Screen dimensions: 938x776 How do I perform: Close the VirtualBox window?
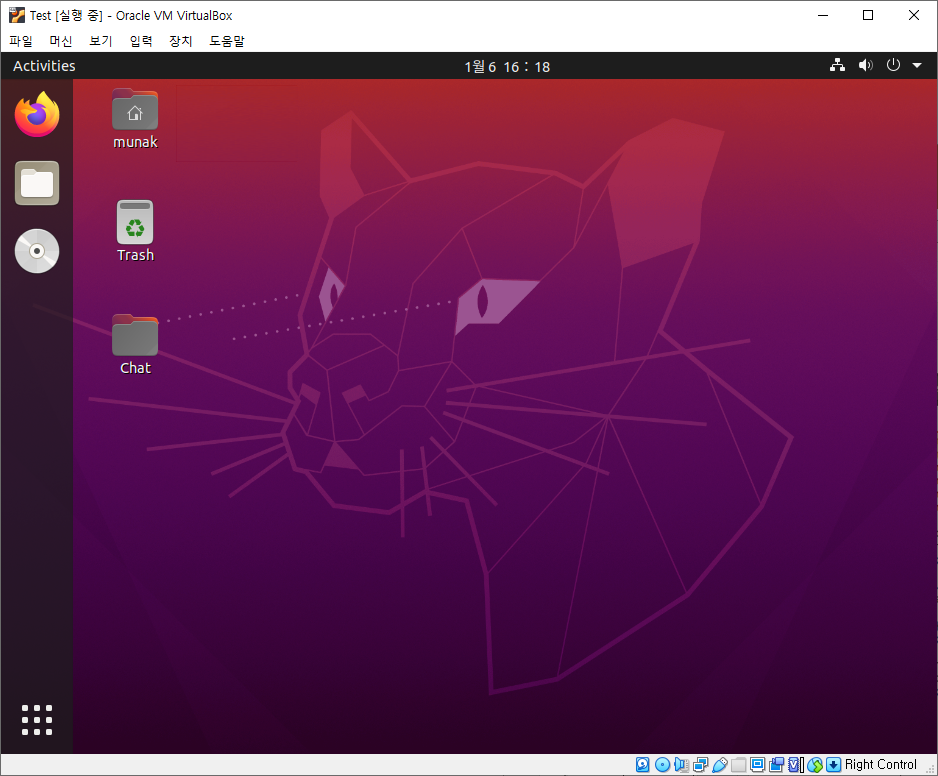(x=913, y=15)
